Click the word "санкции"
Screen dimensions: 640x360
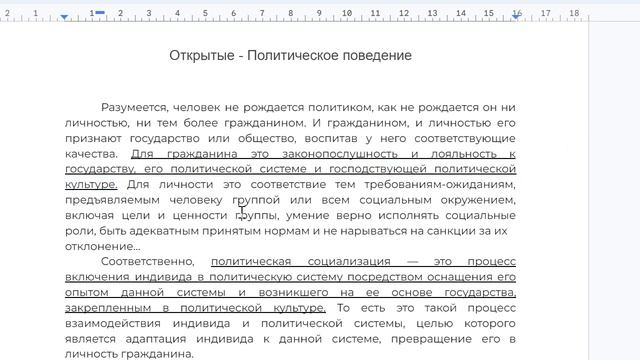pyautogui.click(x=451, y=231)
